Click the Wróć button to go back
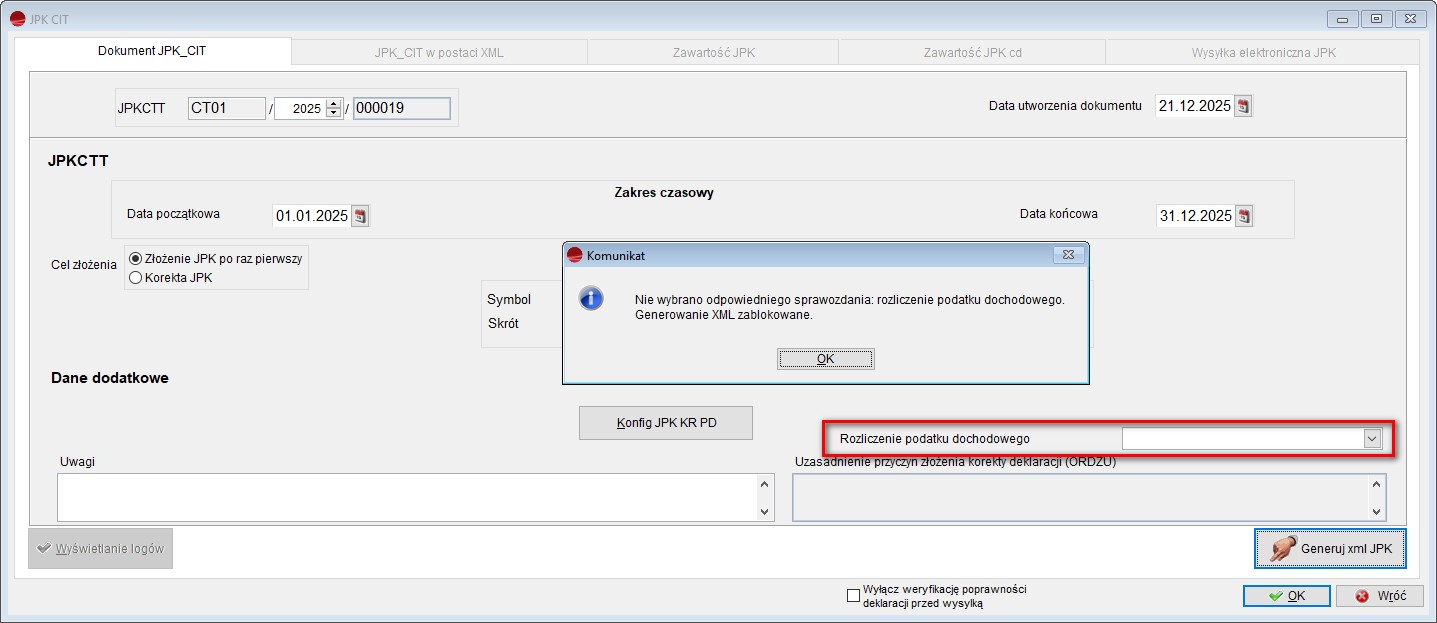 pyautogui.click(x=1381, y=596)
